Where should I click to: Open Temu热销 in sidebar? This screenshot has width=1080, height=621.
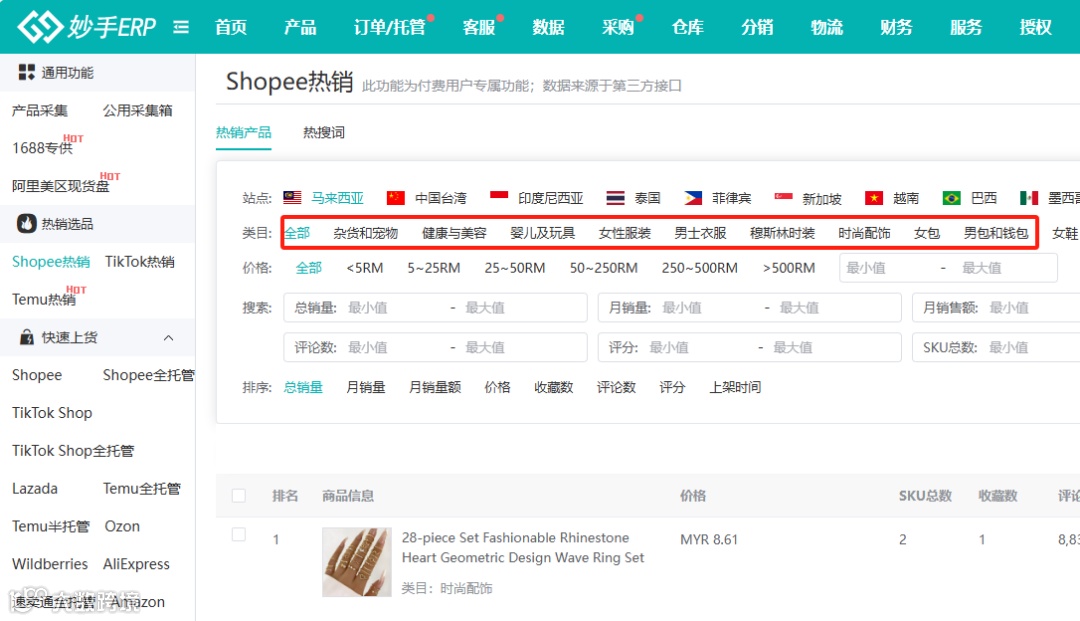tap(43, 299)
